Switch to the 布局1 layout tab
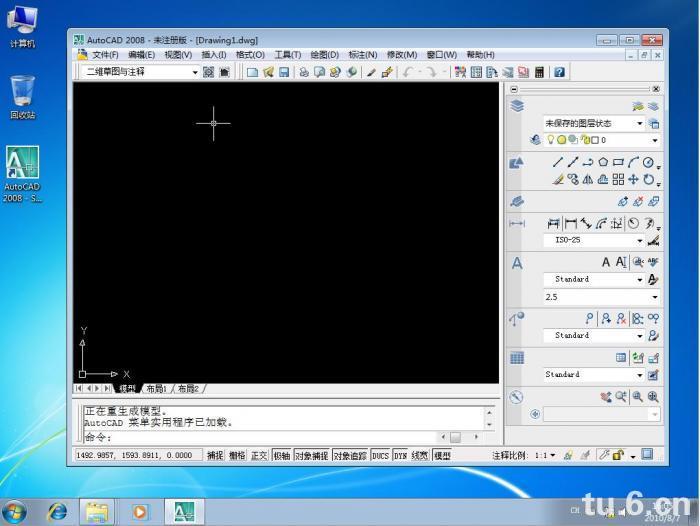The image size is (700, 526). coord(156,389)
